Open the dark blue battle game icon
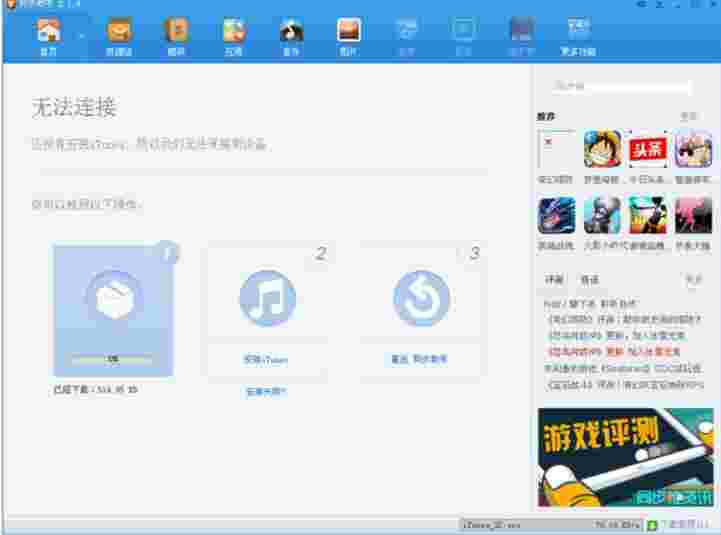 pyautogui.click(x=556, y=215)
